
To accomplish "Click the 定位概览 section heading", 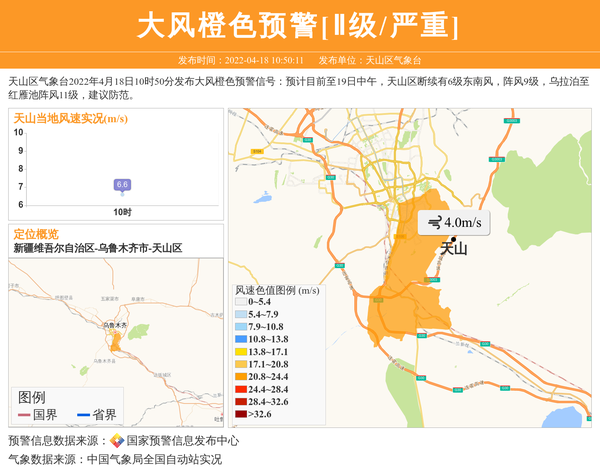I will (x=36, y=233).
